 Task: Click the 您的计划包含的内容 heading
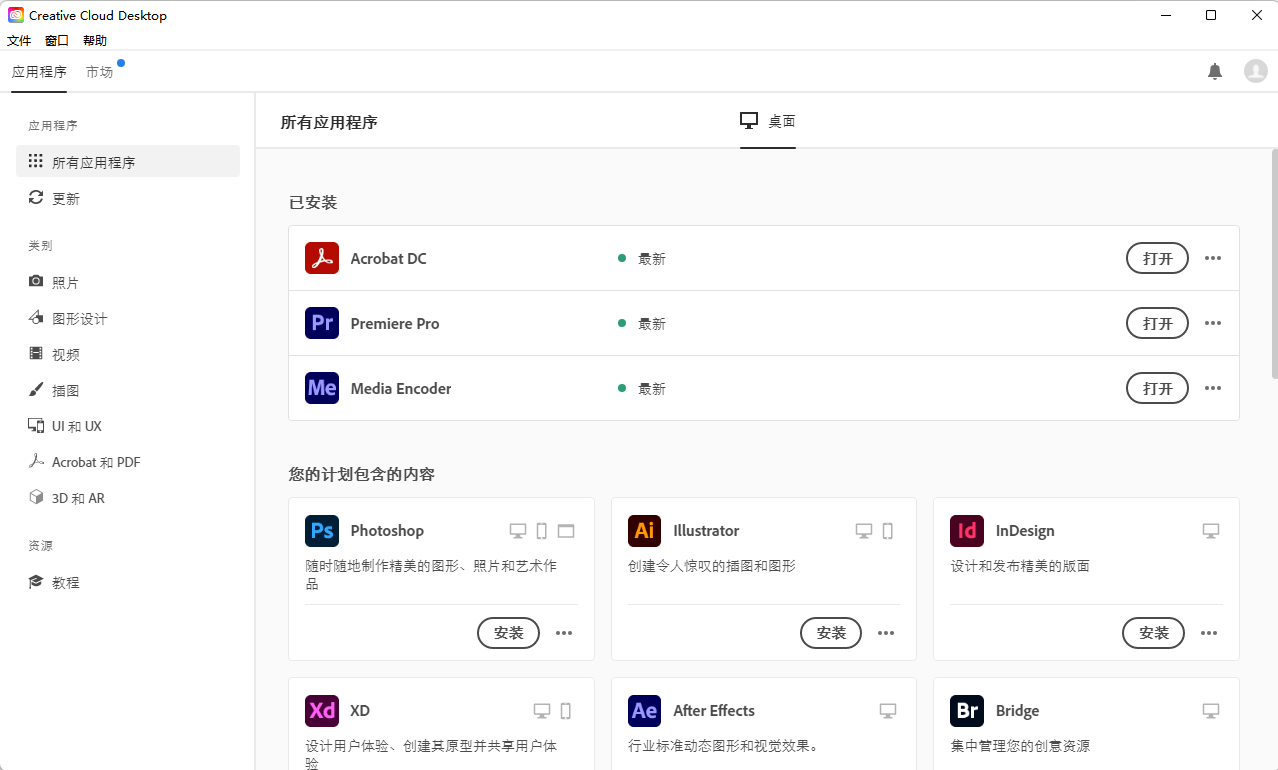click(362, 474)
